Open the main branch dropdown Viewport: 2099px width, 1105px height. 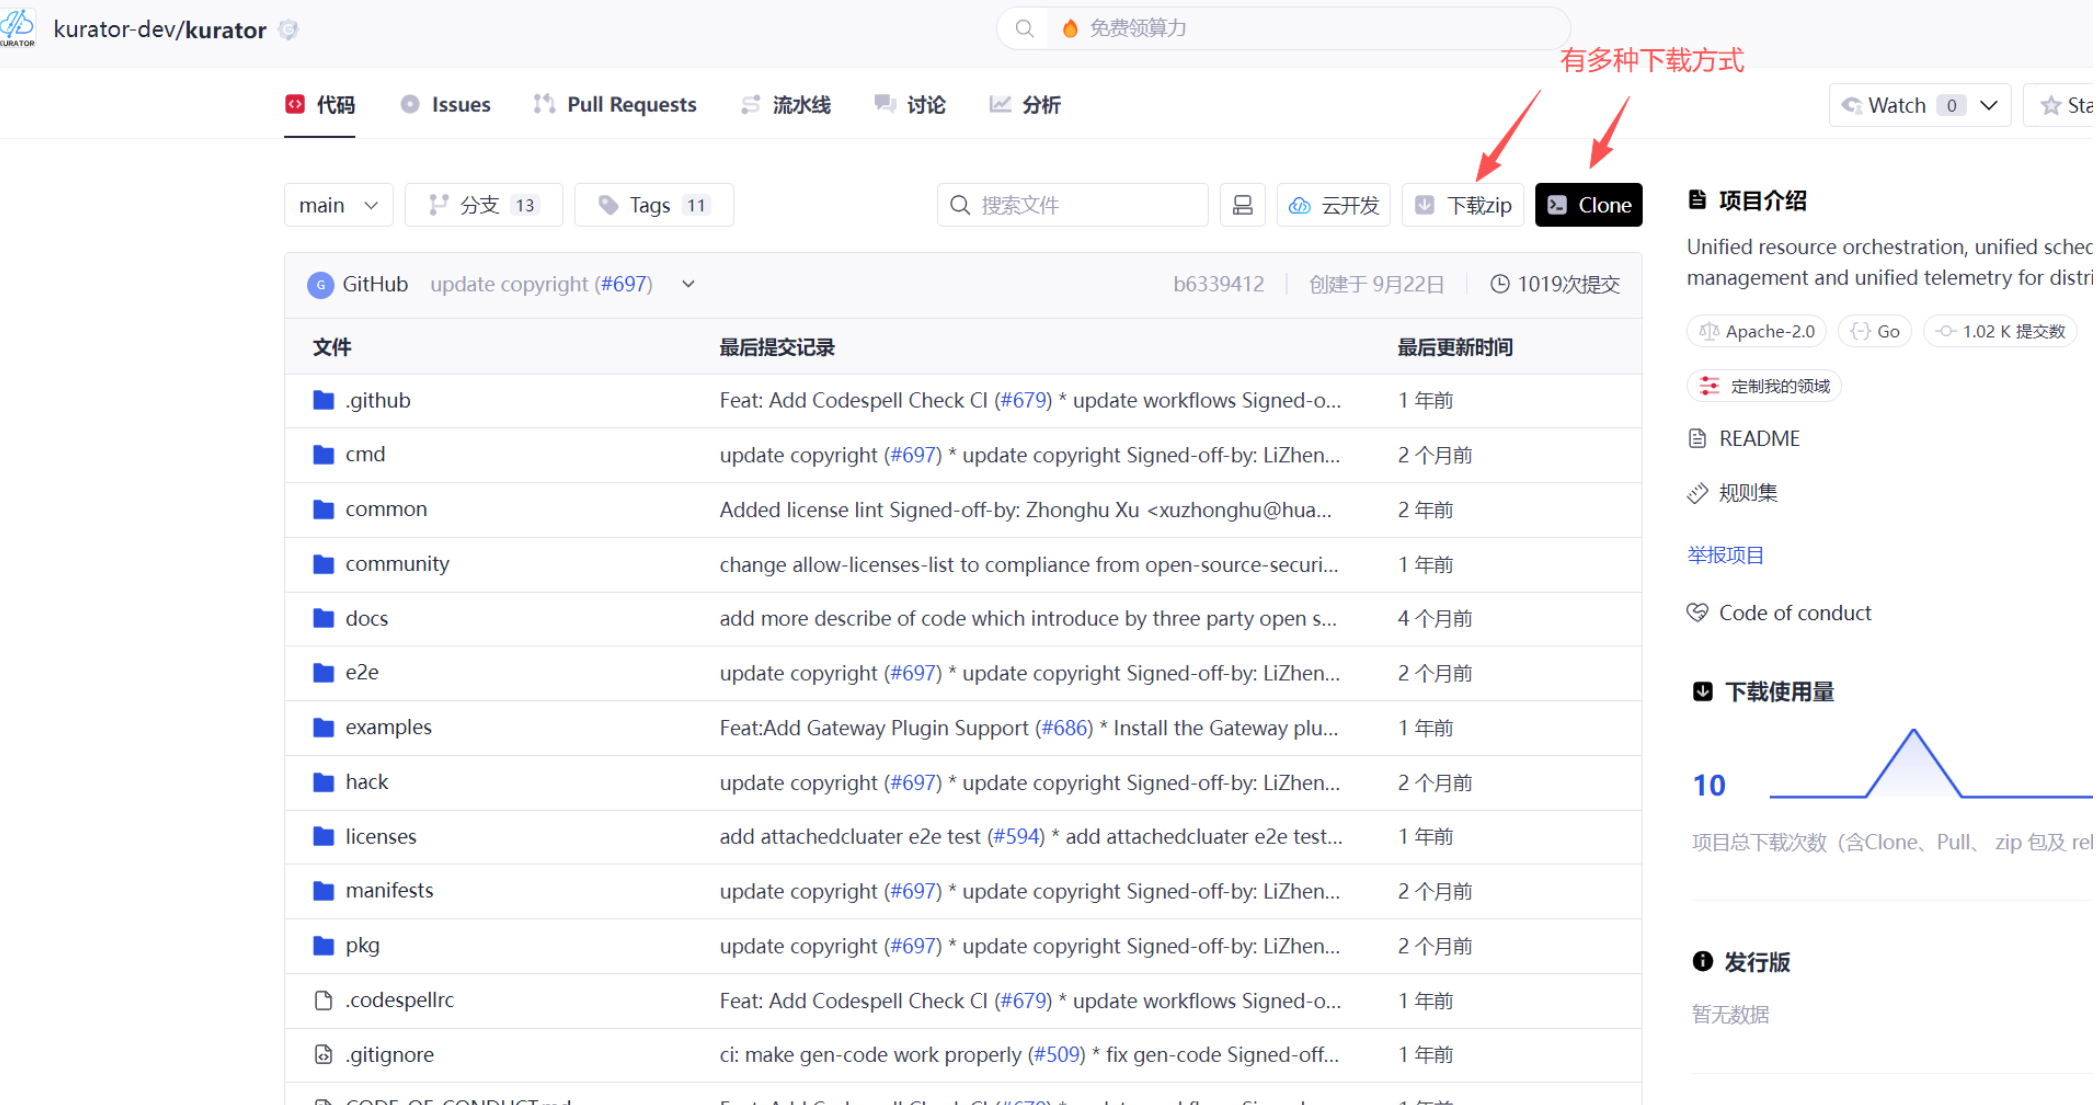[338, 205]
